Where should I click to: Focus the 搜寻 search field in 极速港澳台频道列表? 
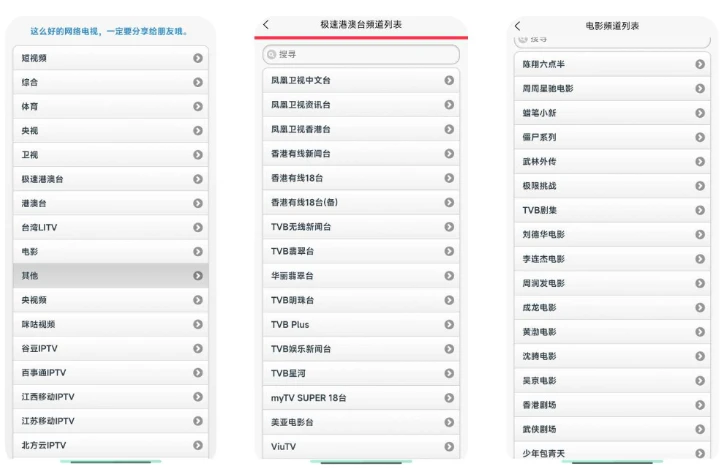pos(361,54)
